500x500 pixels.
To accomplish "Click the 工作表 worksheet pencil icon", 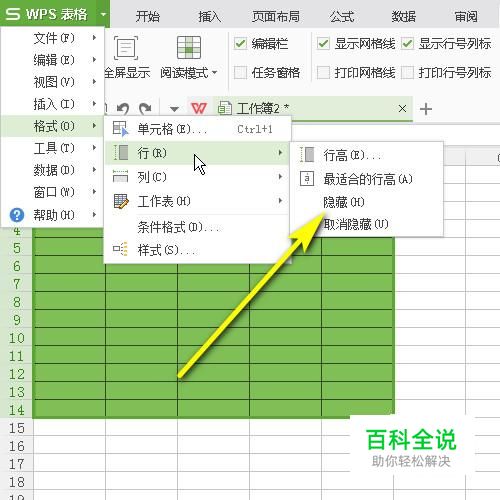I will pos(121,201).
